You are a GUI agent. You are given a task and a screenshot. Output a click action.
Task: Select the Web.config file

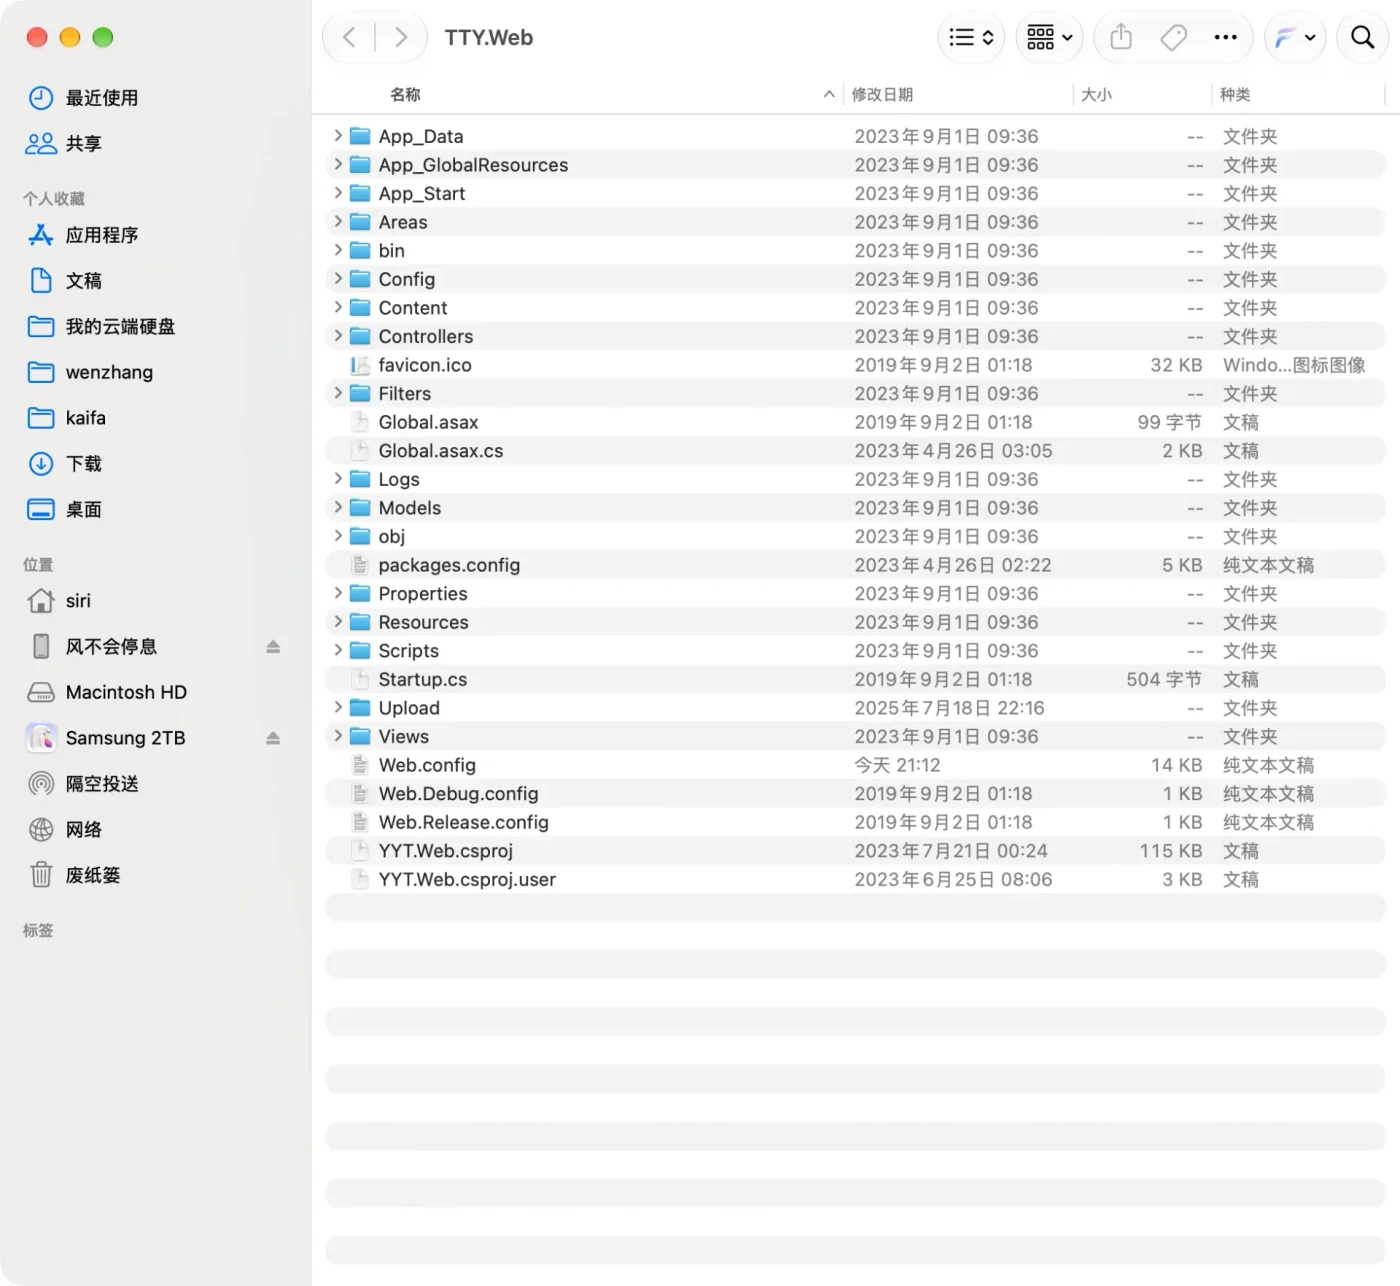click(x=856, y=765)
